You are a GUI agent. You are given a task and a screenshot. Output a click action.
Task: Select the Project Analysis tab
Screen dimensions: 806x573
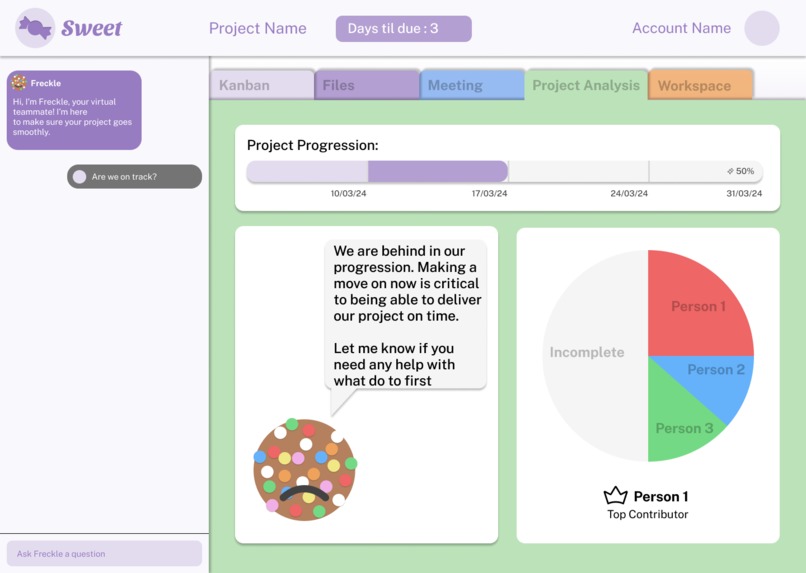(x=586, y=85)
